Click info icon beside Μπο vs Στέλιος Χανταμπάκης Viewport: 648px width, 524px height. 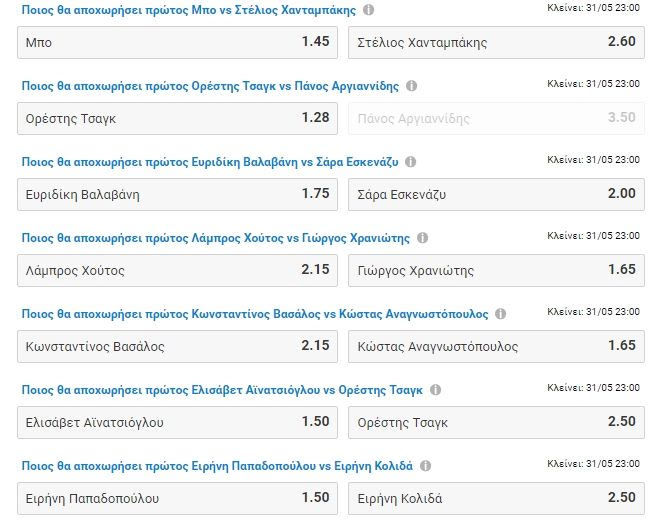(x=369, y=10)
